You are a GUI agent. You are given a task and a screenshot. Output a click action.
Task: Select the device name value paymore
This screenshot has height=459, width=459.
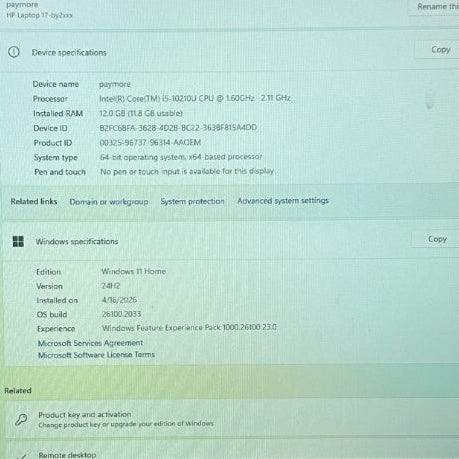115,84
